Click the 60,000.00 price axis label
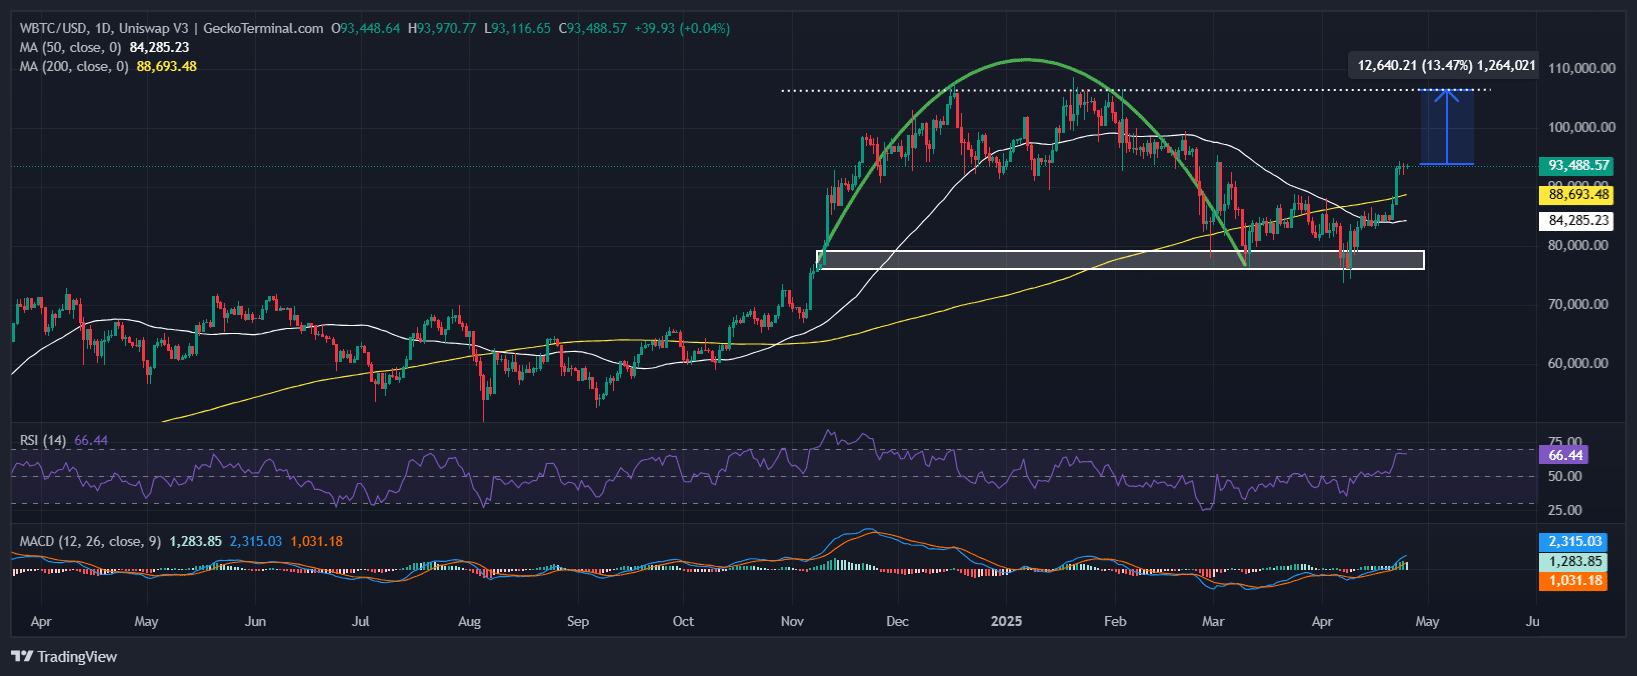The height and width of the screenshot is (676, 1637). [x=1578, y=363]
